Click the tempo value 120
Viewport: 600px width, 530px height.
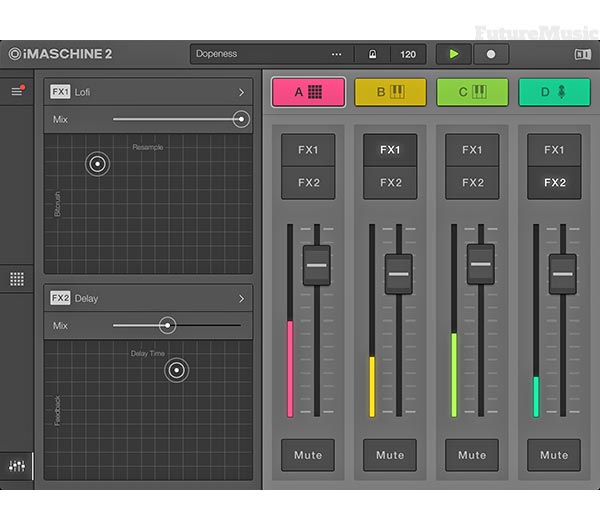(x=408, y=54)
